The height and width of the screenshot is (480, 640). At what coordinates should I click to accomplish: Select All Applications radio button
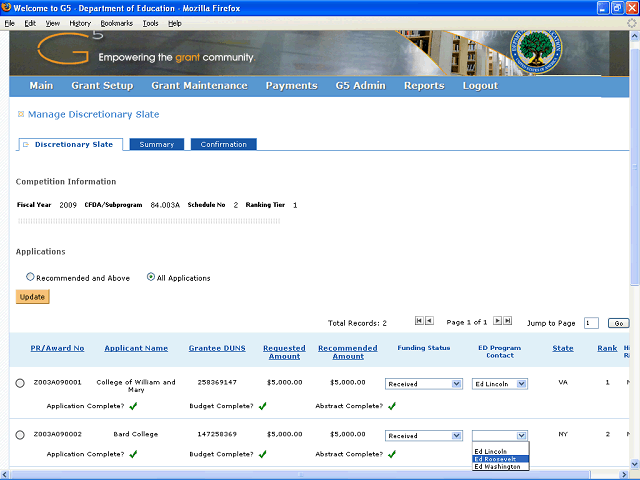click(x=151, y=277)
